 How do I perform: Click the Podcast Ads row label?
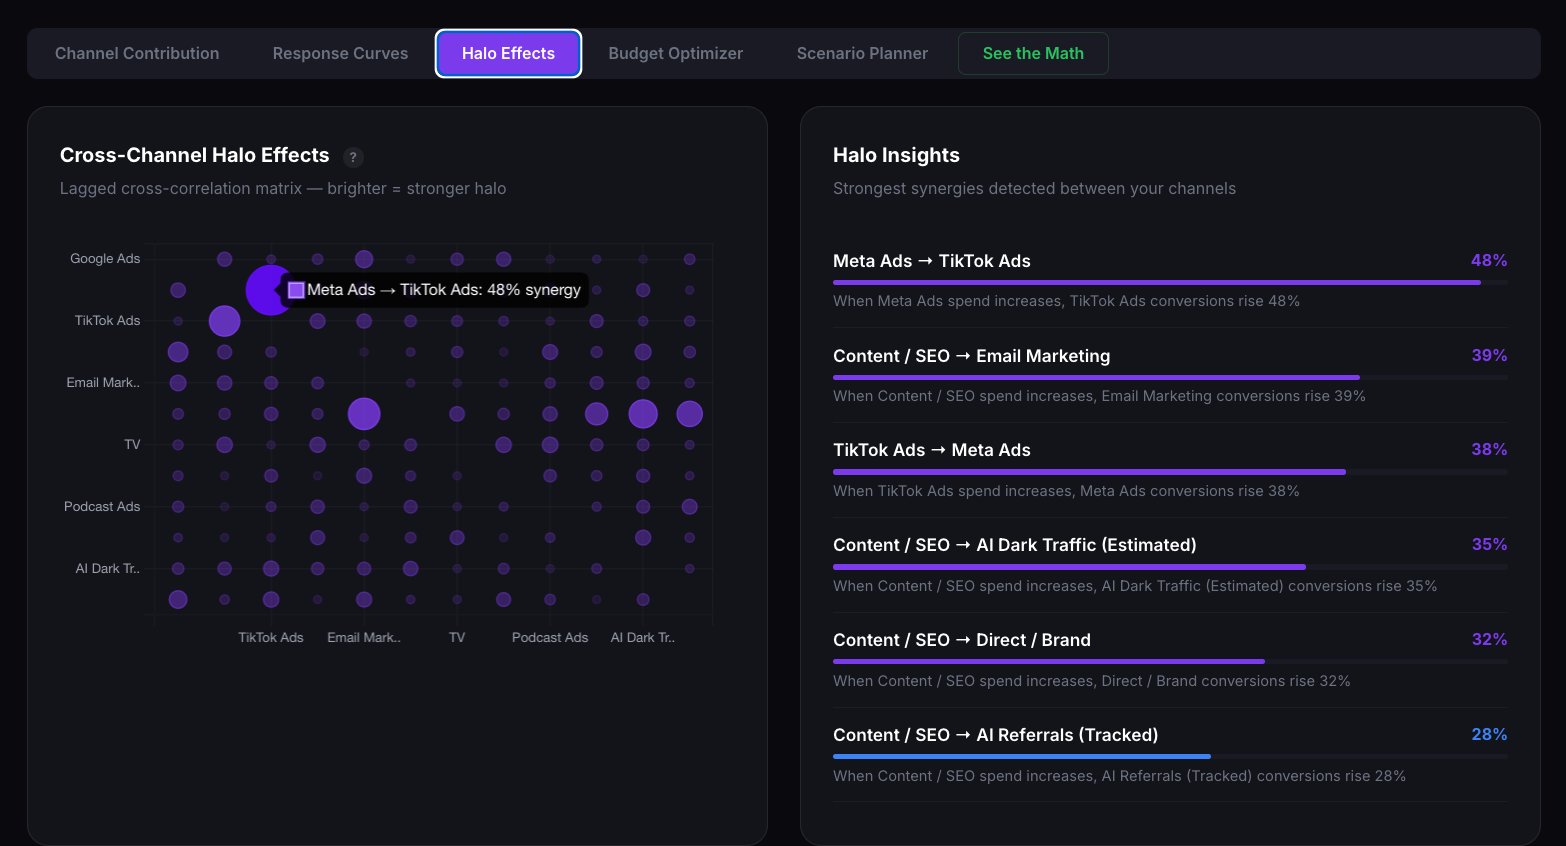pyautogui.click(x=102, y=506)
